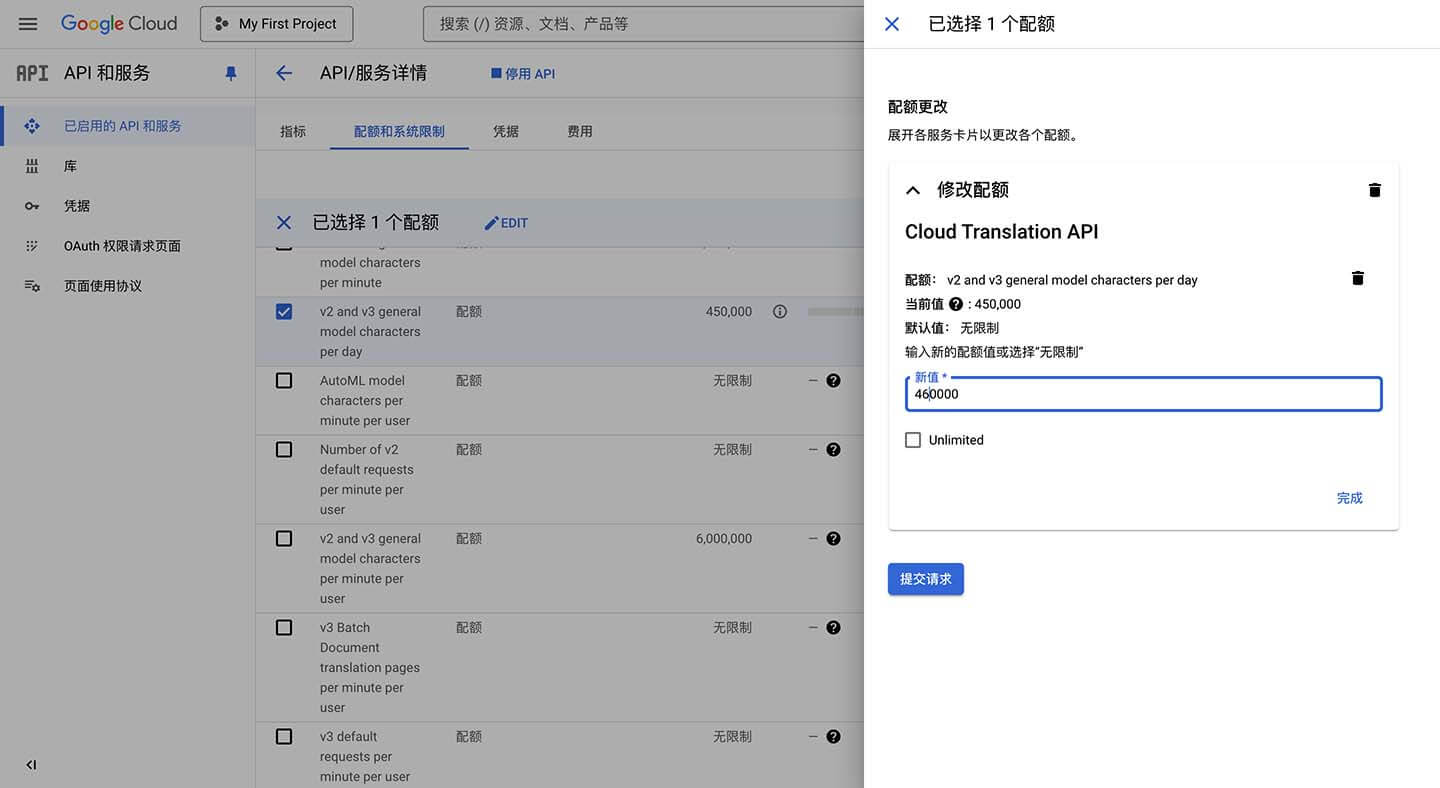Click usage progress bar for 450,000 row
This screenshot has width=1440, height=788.
point(836,312)
